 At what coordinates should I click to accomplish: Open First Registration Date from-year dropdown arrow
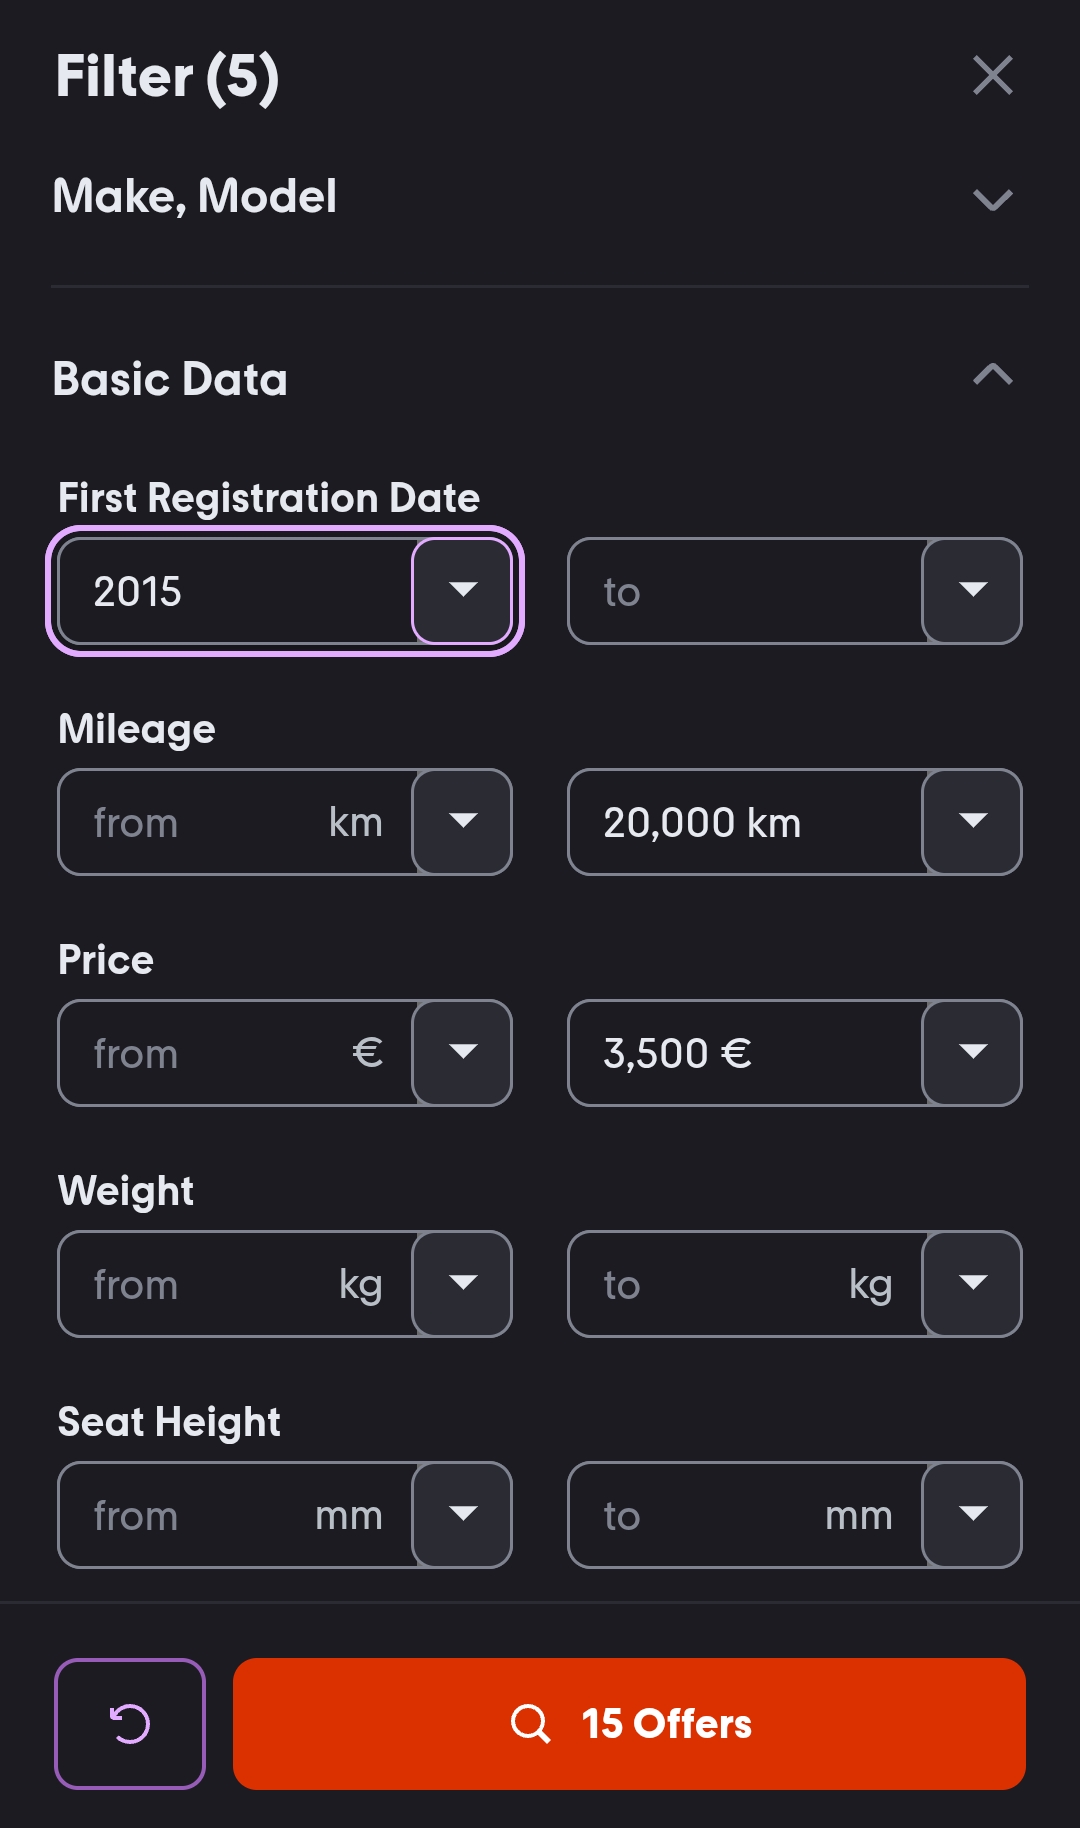(463, 591)
